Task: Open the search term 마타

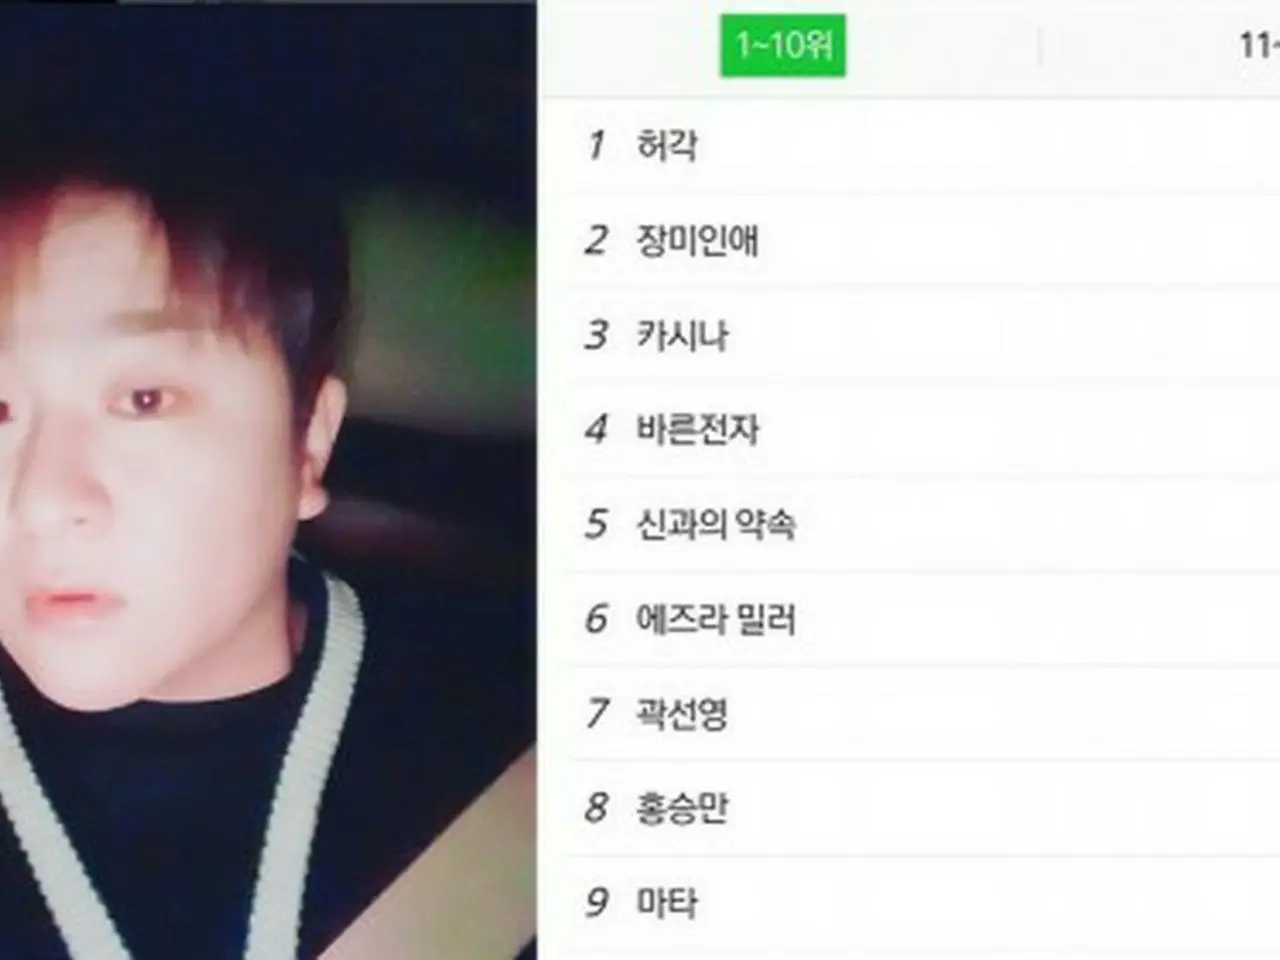Action: (667, 902)
